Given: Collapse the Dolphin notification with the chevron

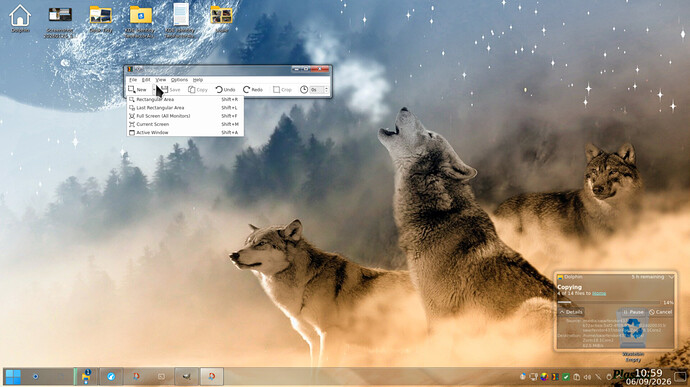Looking at the screenshot, I should click(x=671, y=277).
